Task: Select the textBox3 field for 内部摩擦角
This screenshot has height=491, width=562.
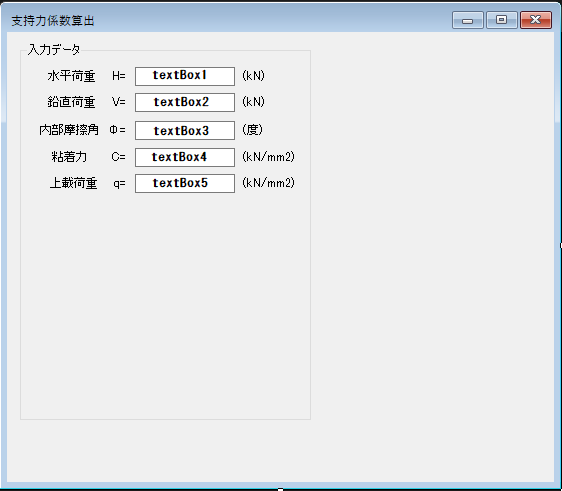Action: (x=185, y=130)
